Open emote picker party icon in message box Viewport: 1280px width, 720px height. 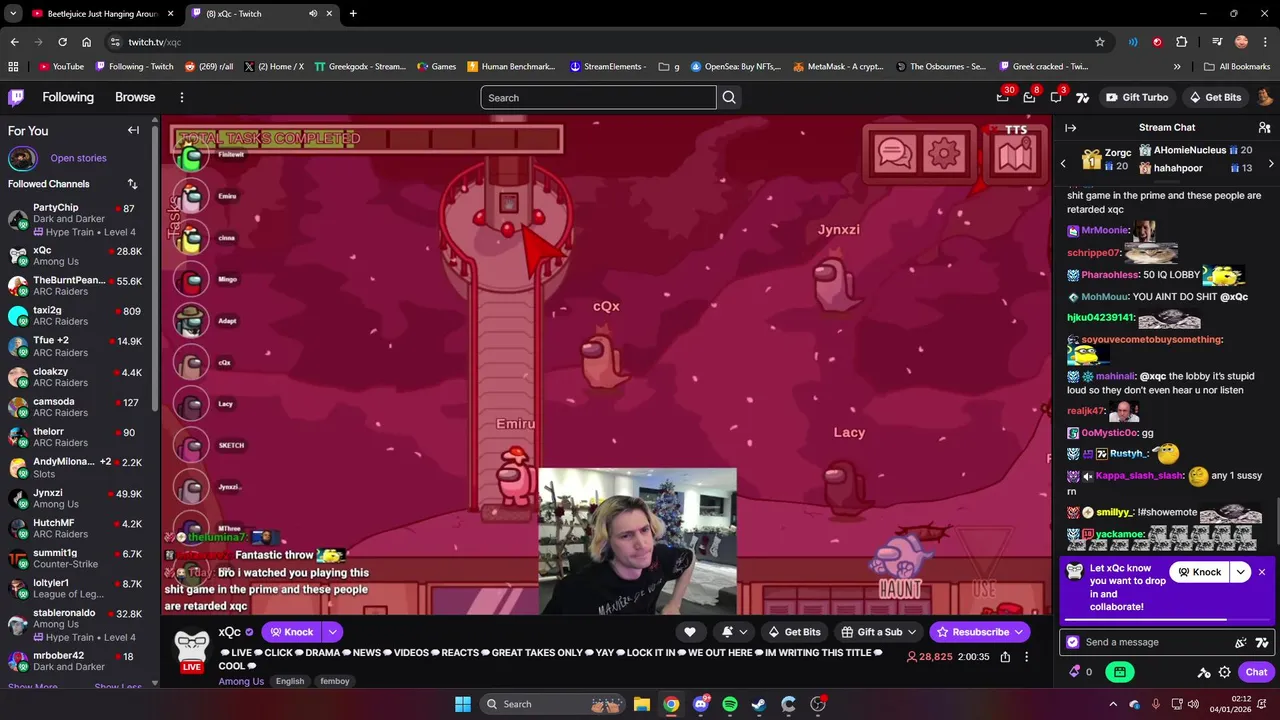point(1241,643)
